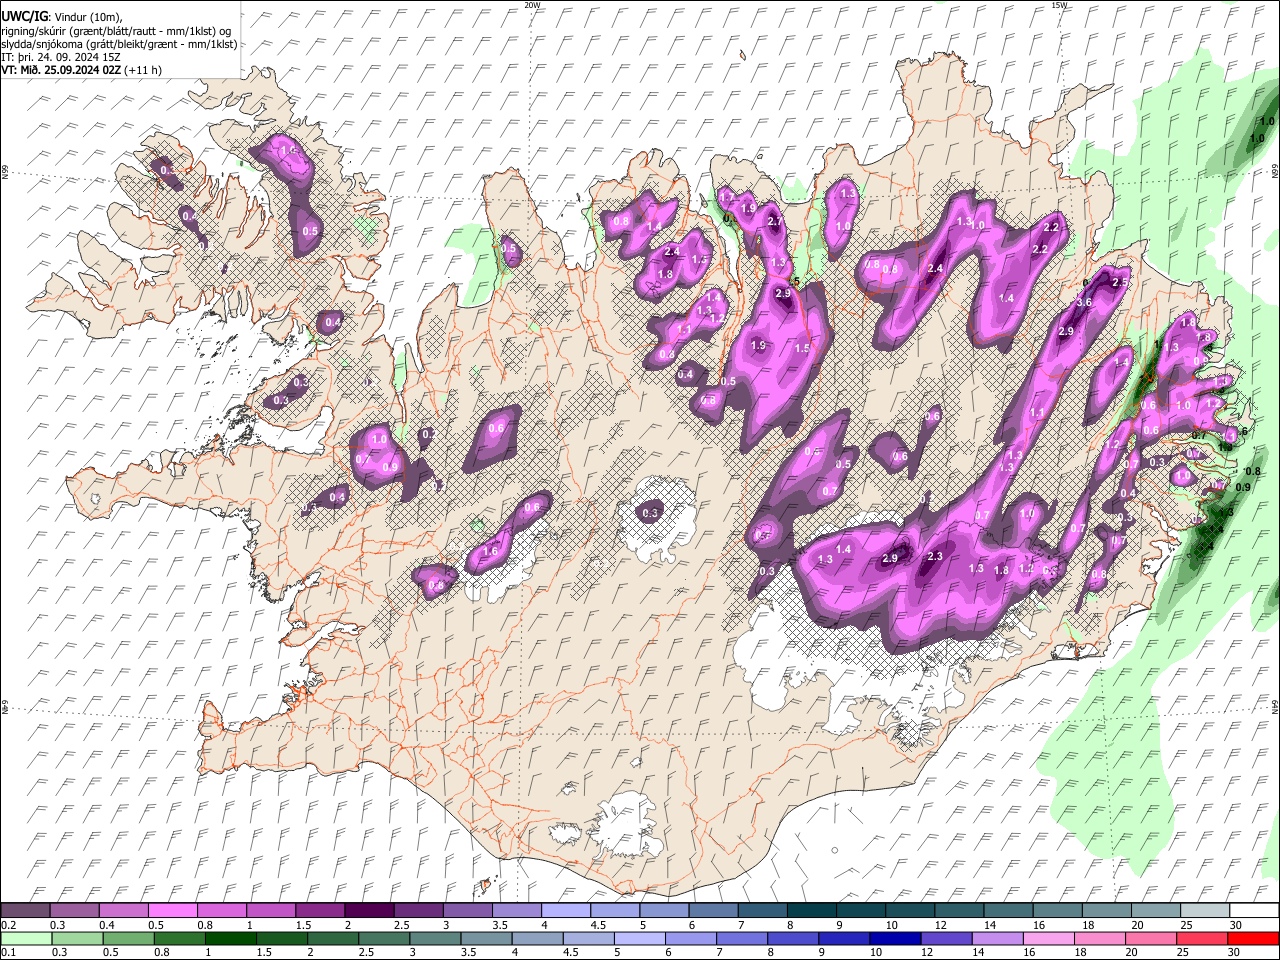Select top legend swatch between 0.4 and 0.5
Viewport: 1280px width, 960px height.
tap(123, 911)
